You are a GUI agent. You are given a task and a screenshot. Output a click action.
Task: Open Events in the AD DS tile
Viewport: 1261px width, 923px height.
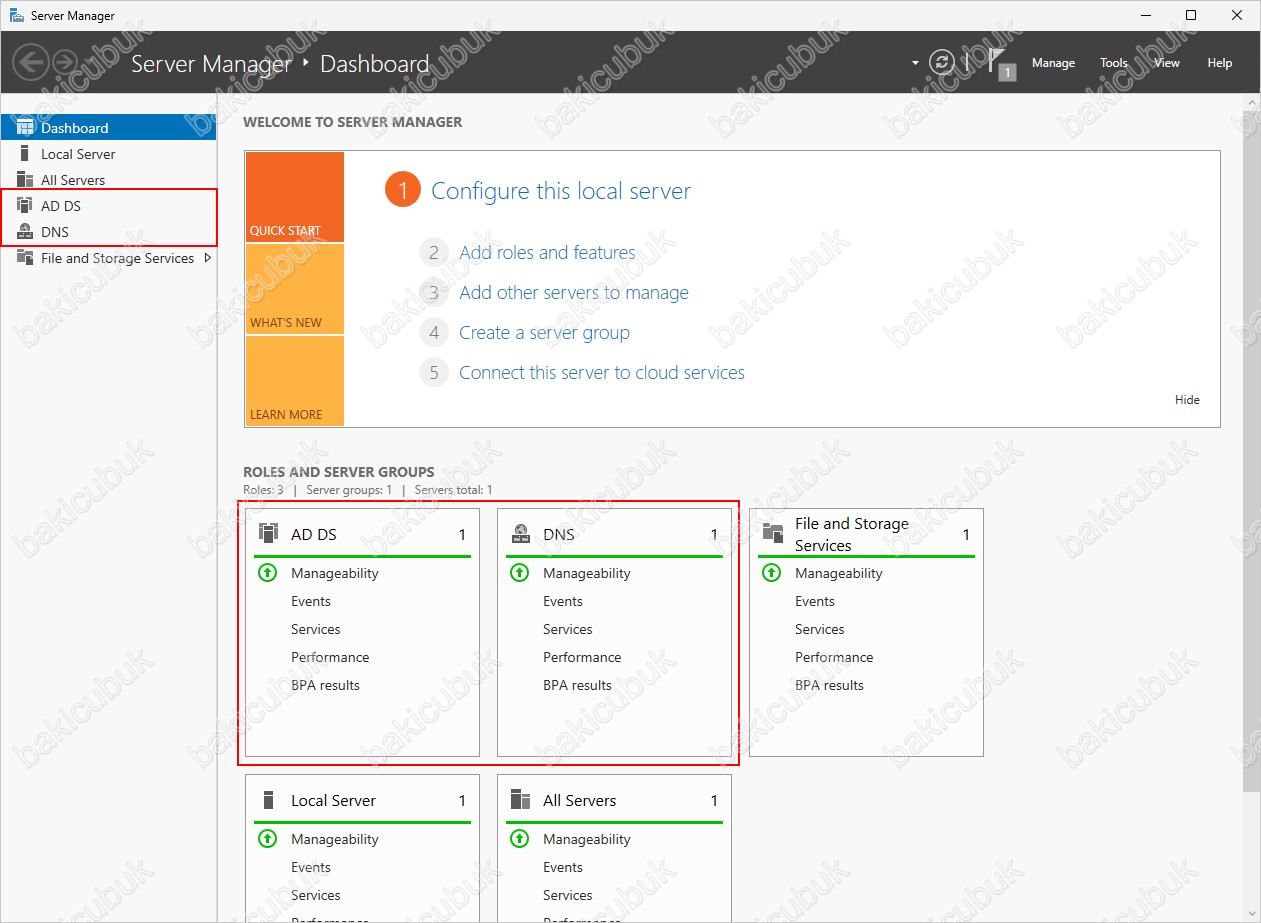click(x=311, y=601)
